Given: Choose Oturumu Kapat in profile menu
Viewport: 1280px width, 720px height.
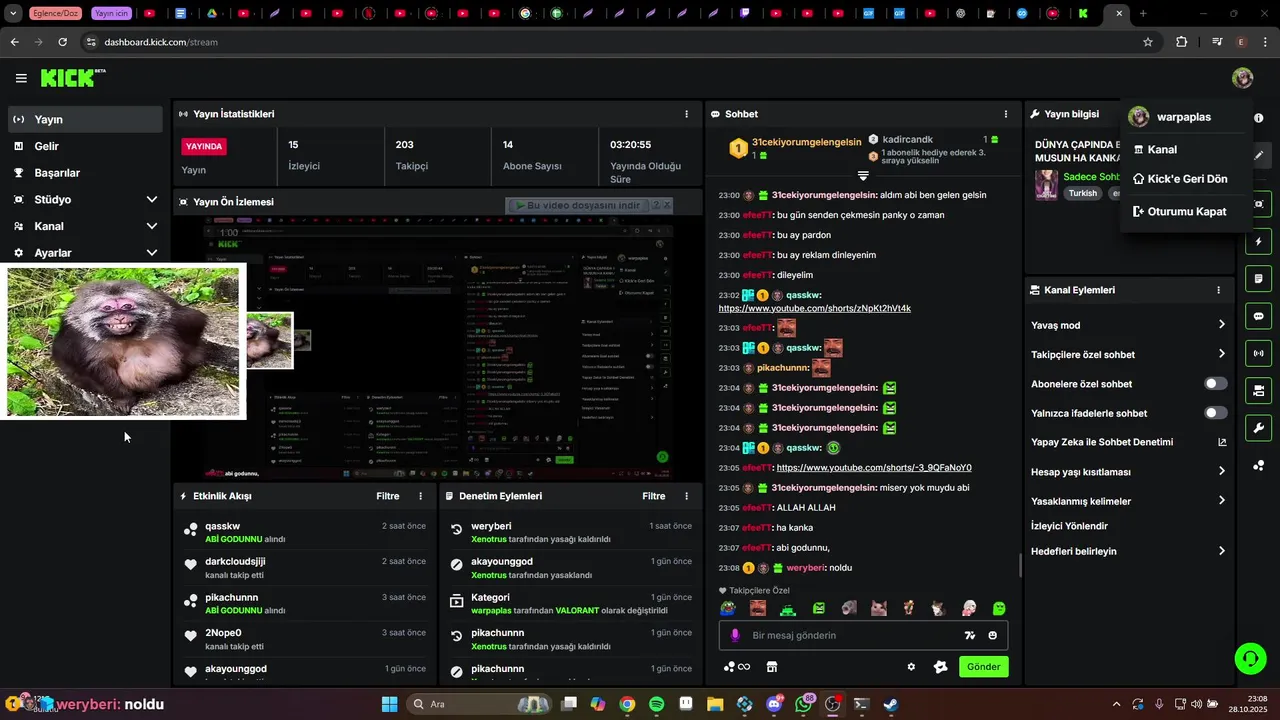Looking at the screenshot, I should coord(1185,212).
